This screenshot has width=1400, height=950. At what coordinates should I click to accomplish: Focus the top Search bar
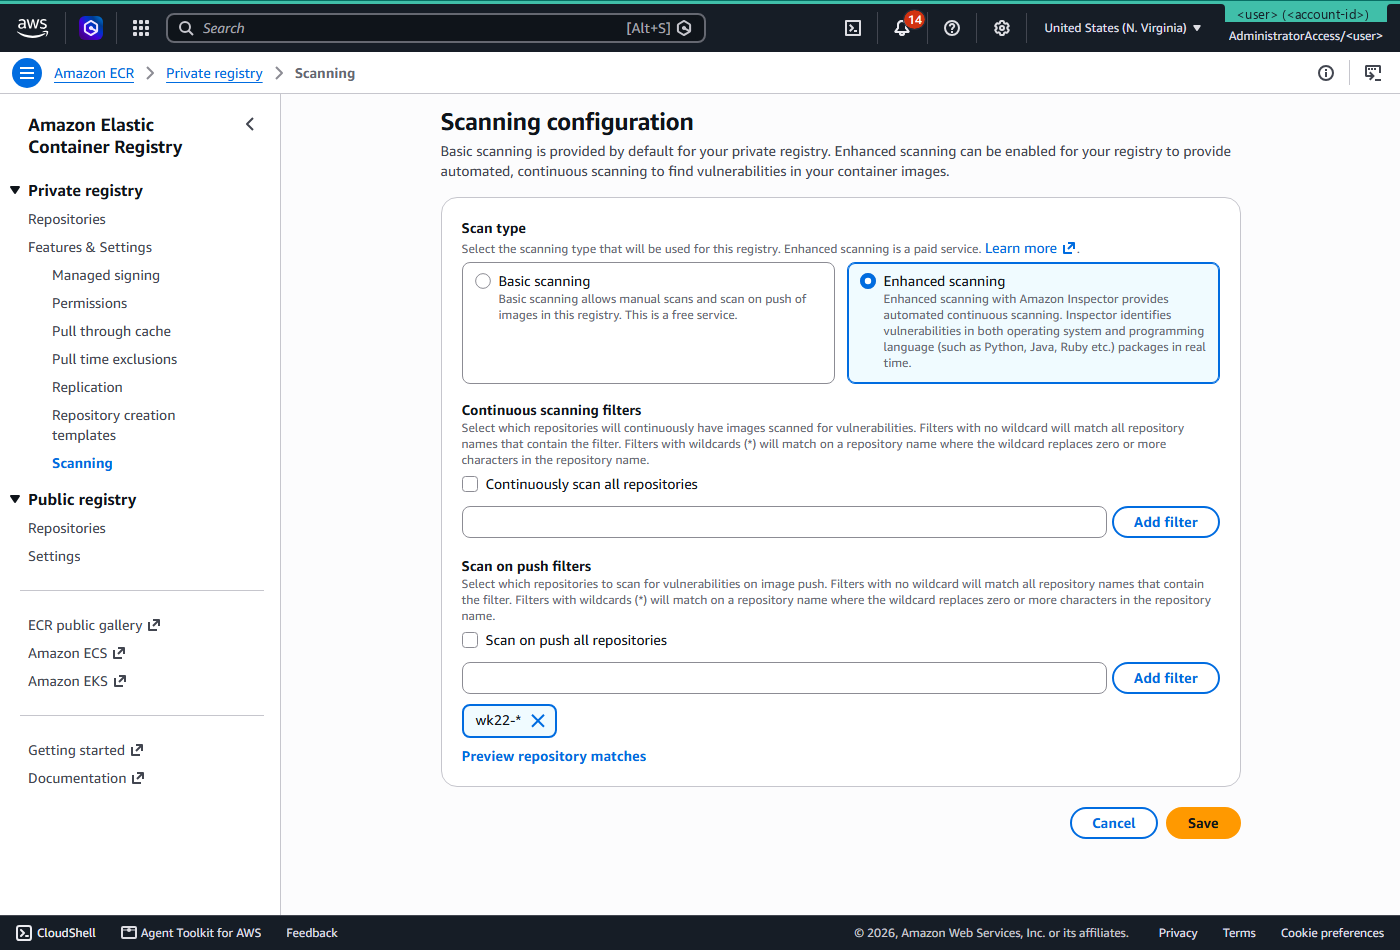pyautogui.click(x=436, y=28)
